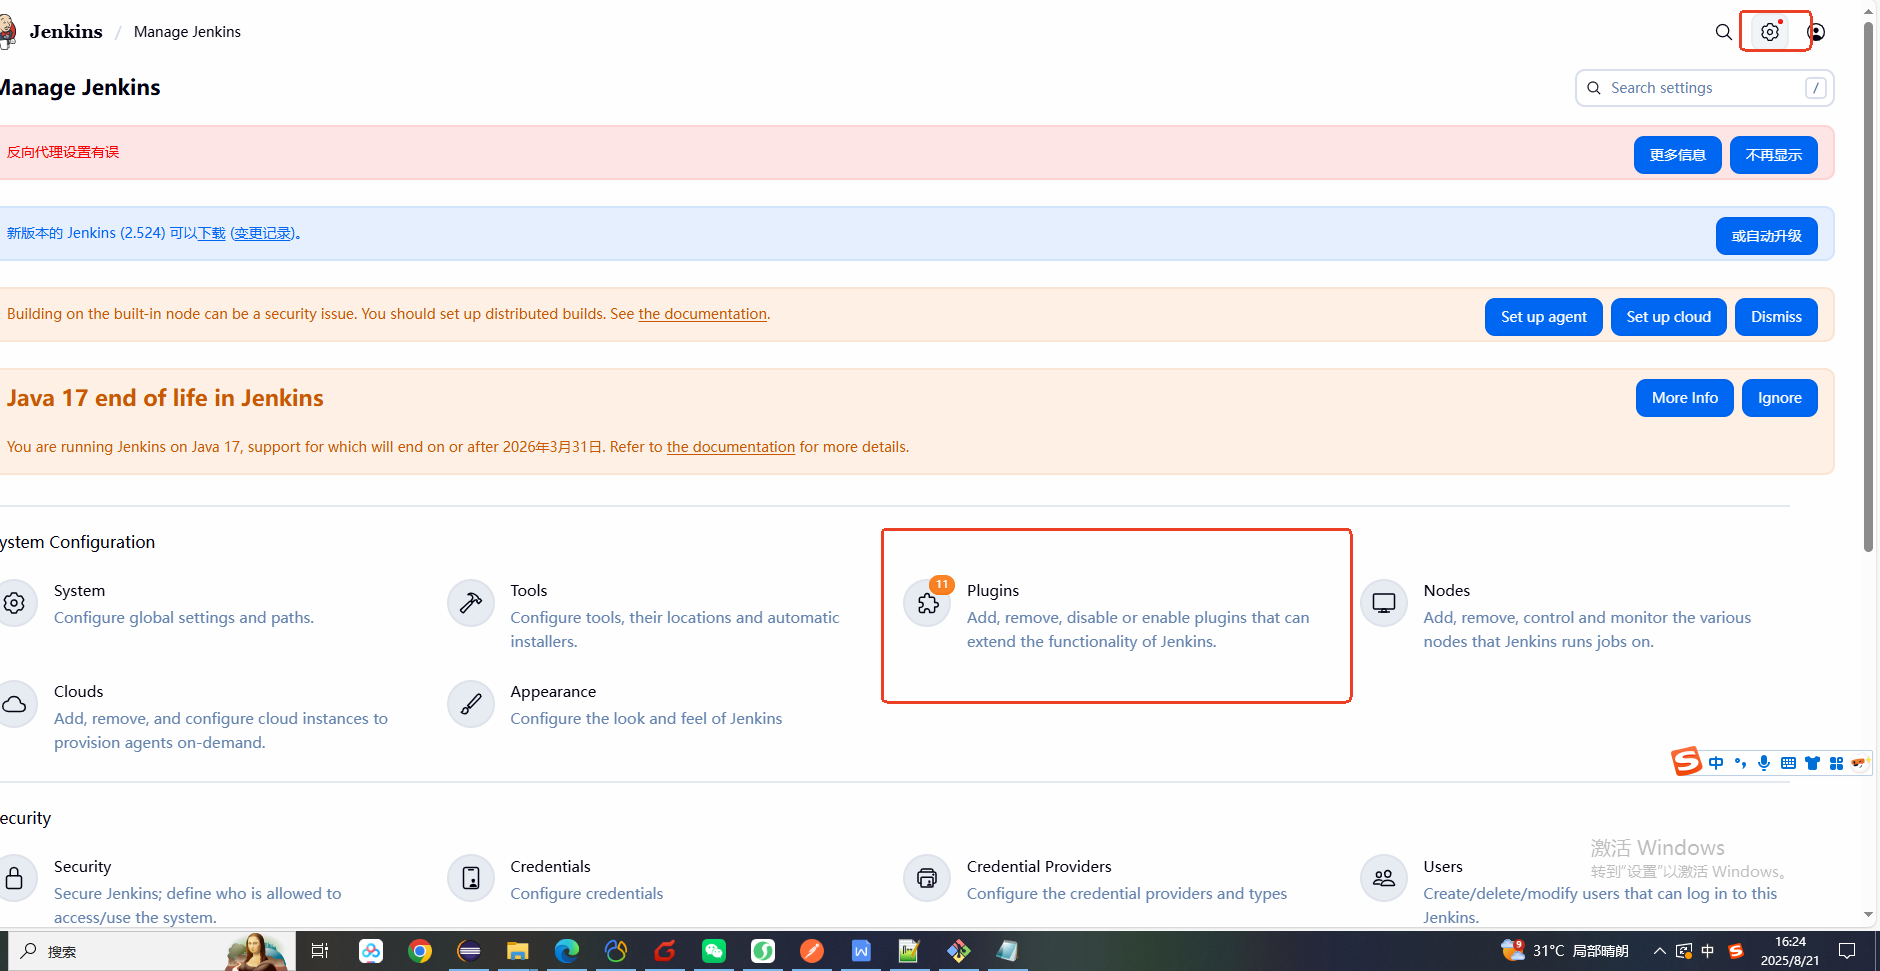Click the Sogou input S logo
1880x971 pixels.
tap(1687, 762)
